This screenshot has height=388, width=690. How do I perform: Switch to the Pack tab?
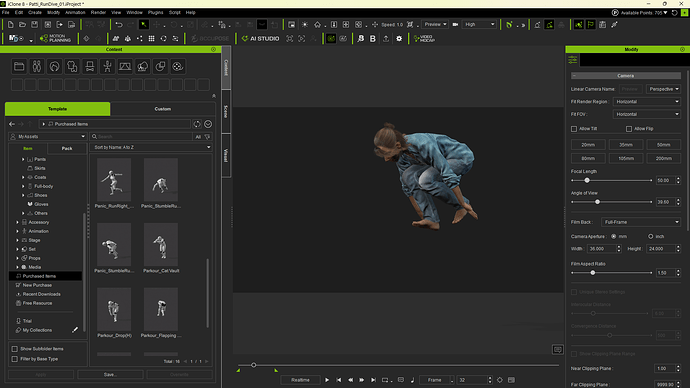67,149
